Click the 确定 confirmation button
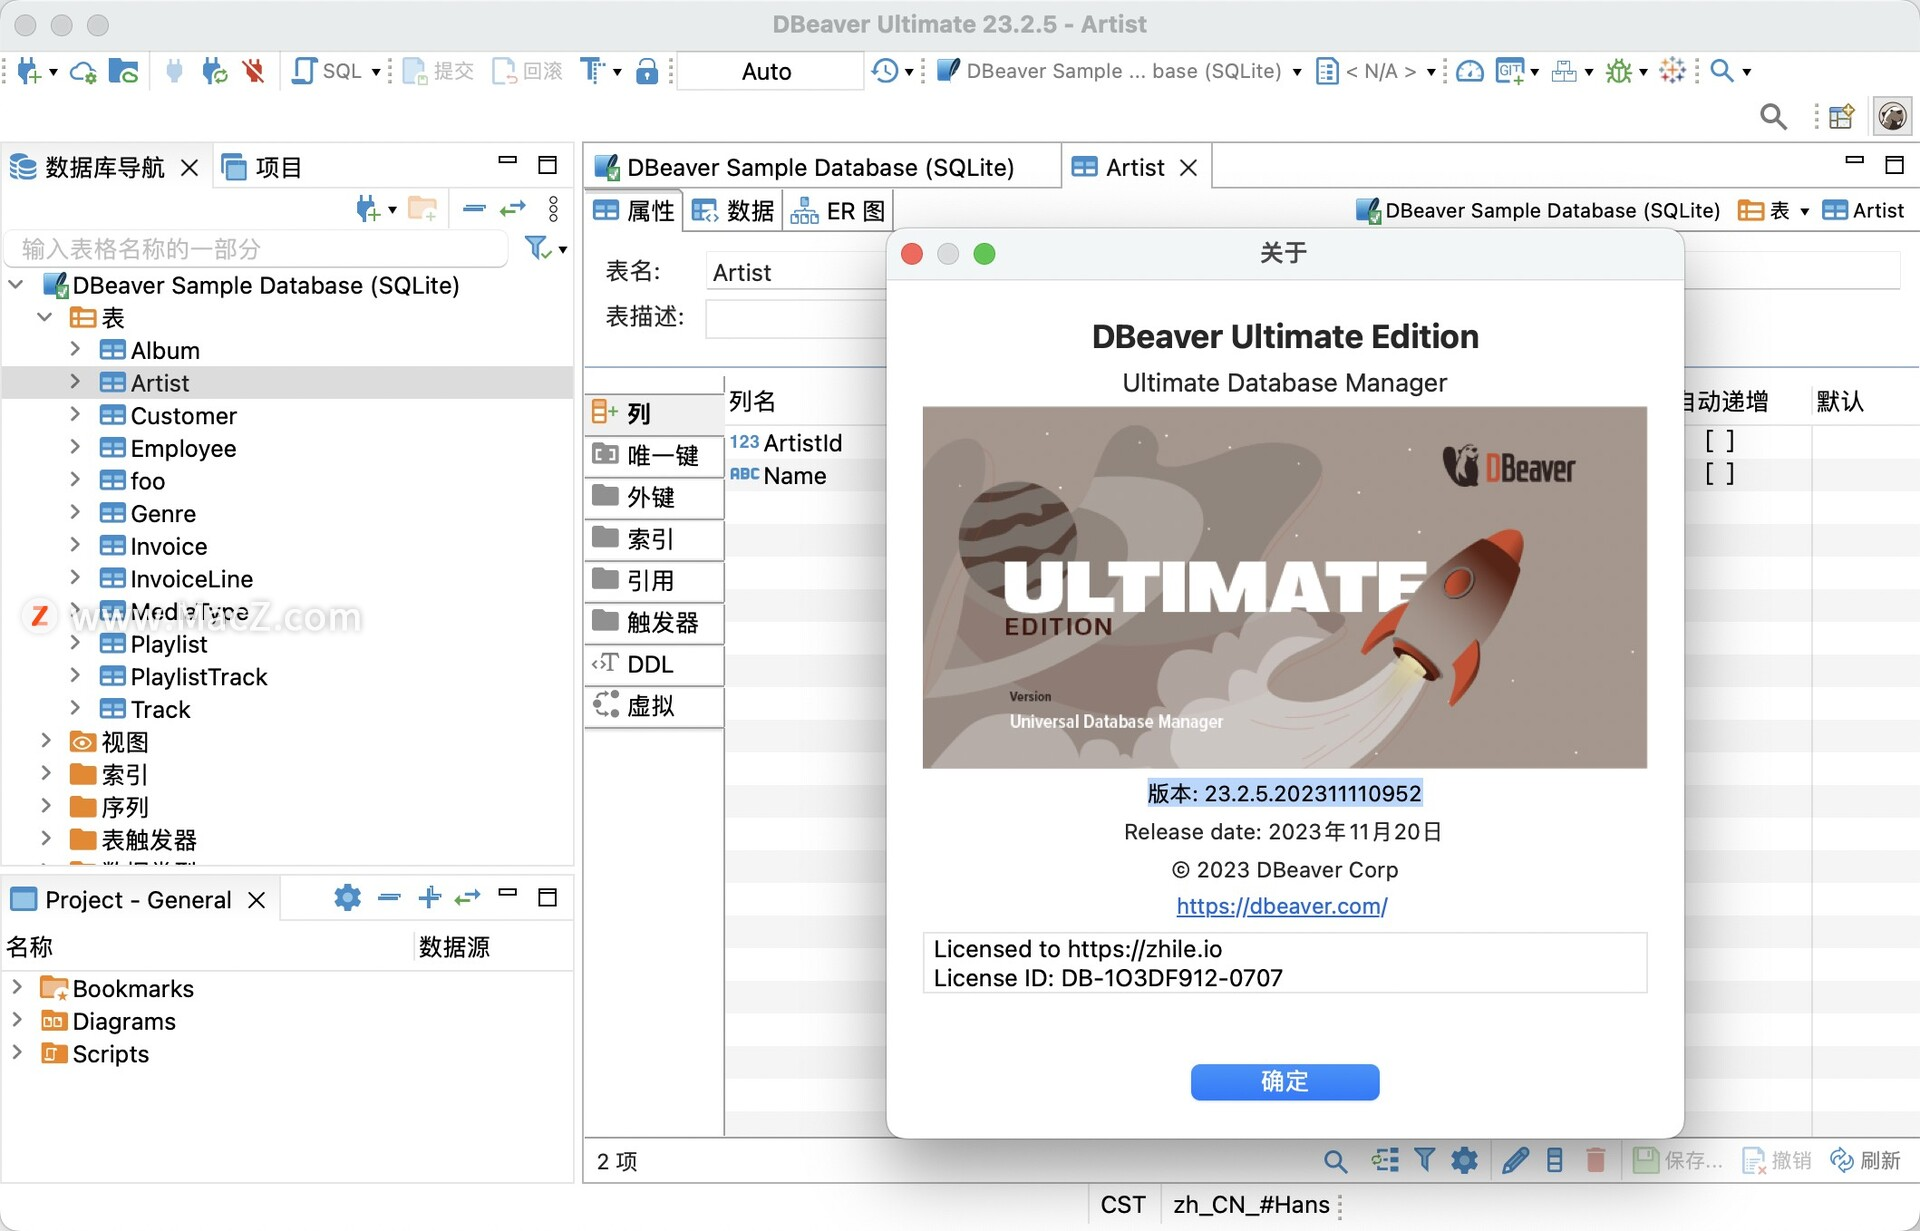 [x=1280, y=1081]
